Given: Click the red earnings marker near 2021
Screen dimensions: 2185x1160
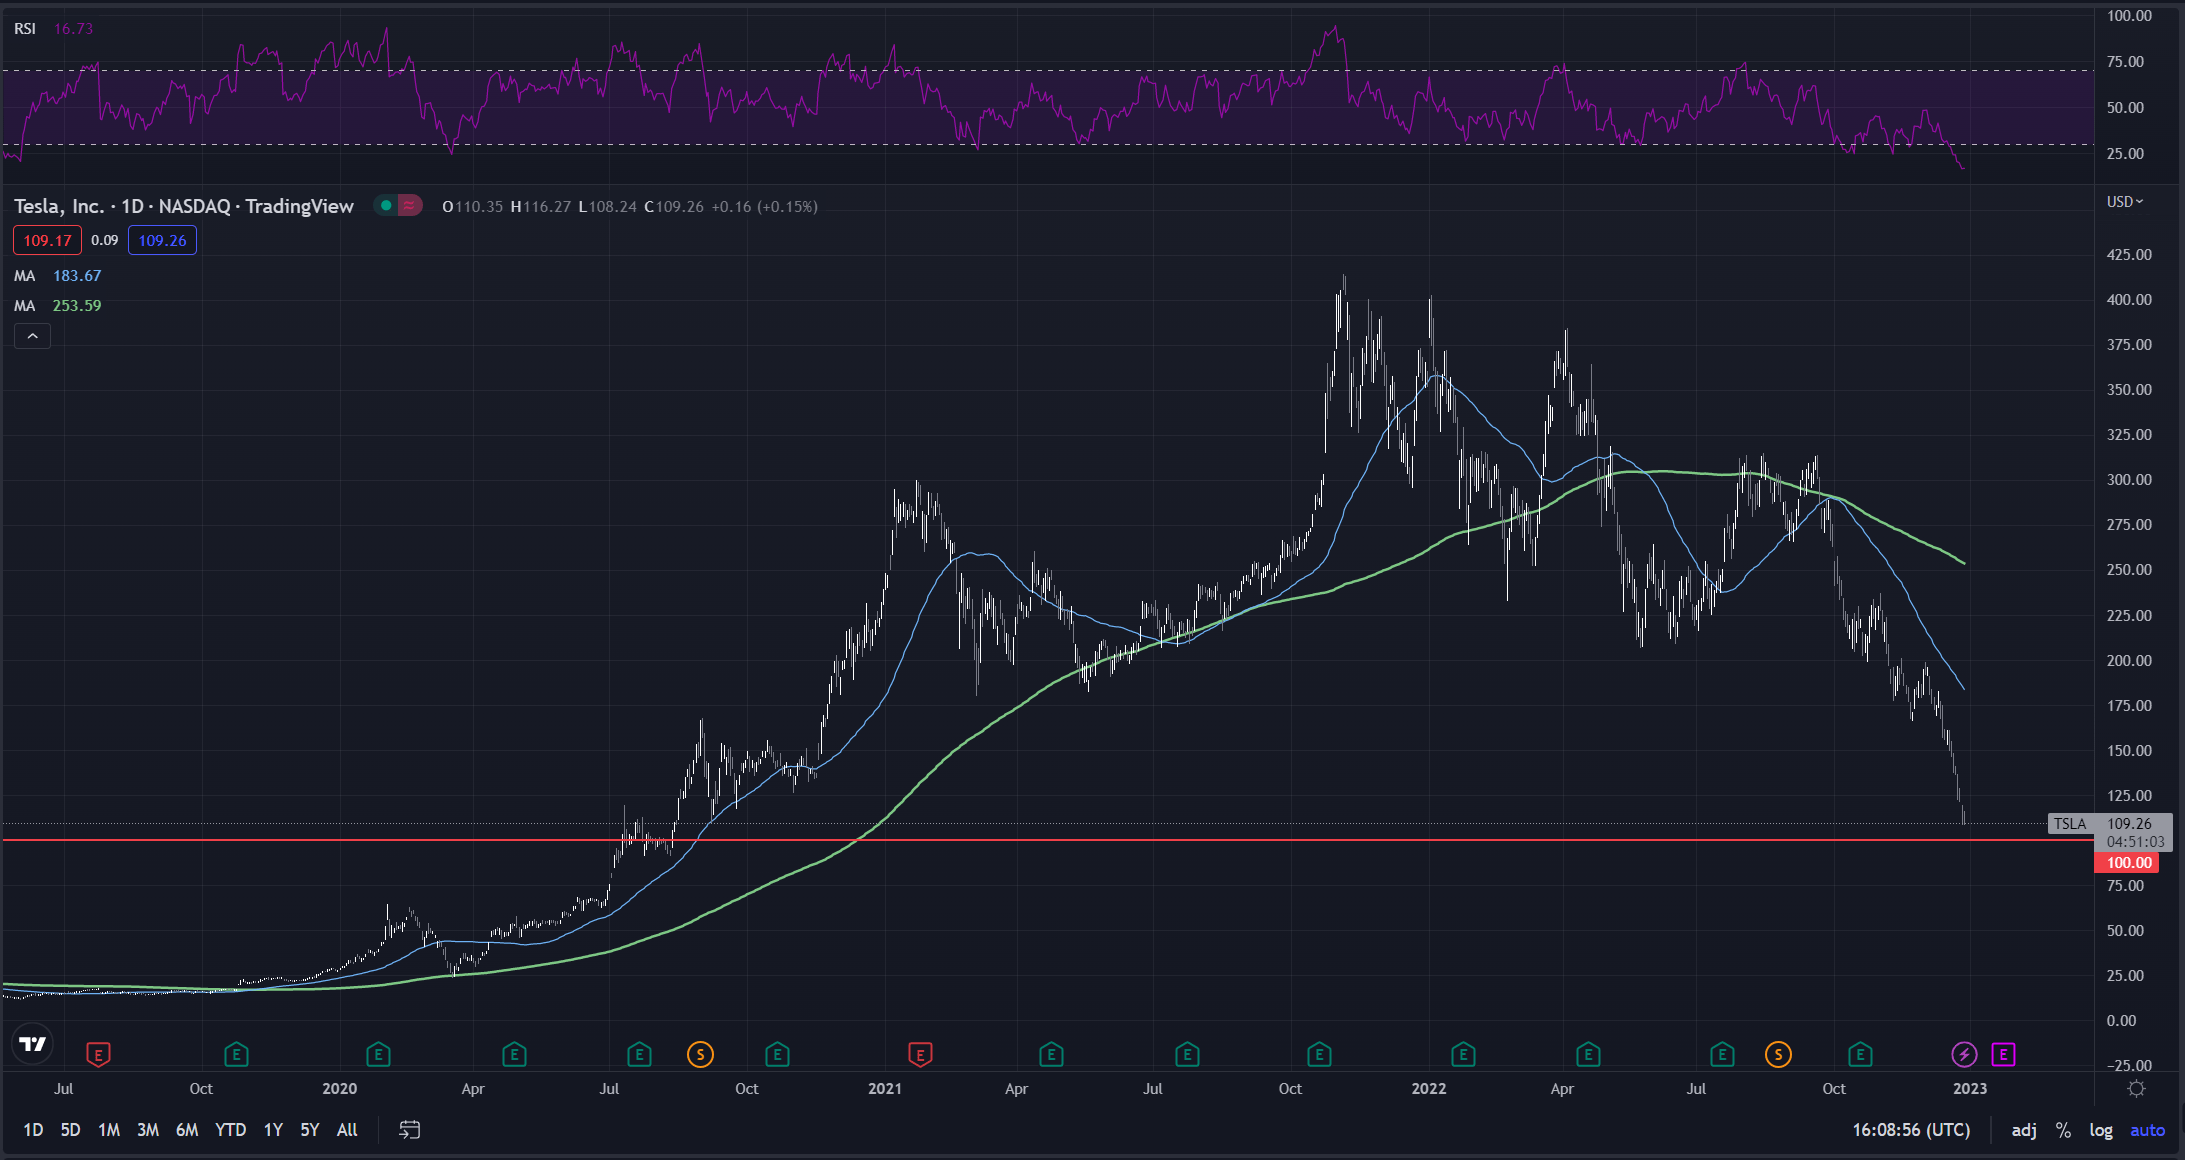Looking at the screenshot, I should click(920, 1054).
